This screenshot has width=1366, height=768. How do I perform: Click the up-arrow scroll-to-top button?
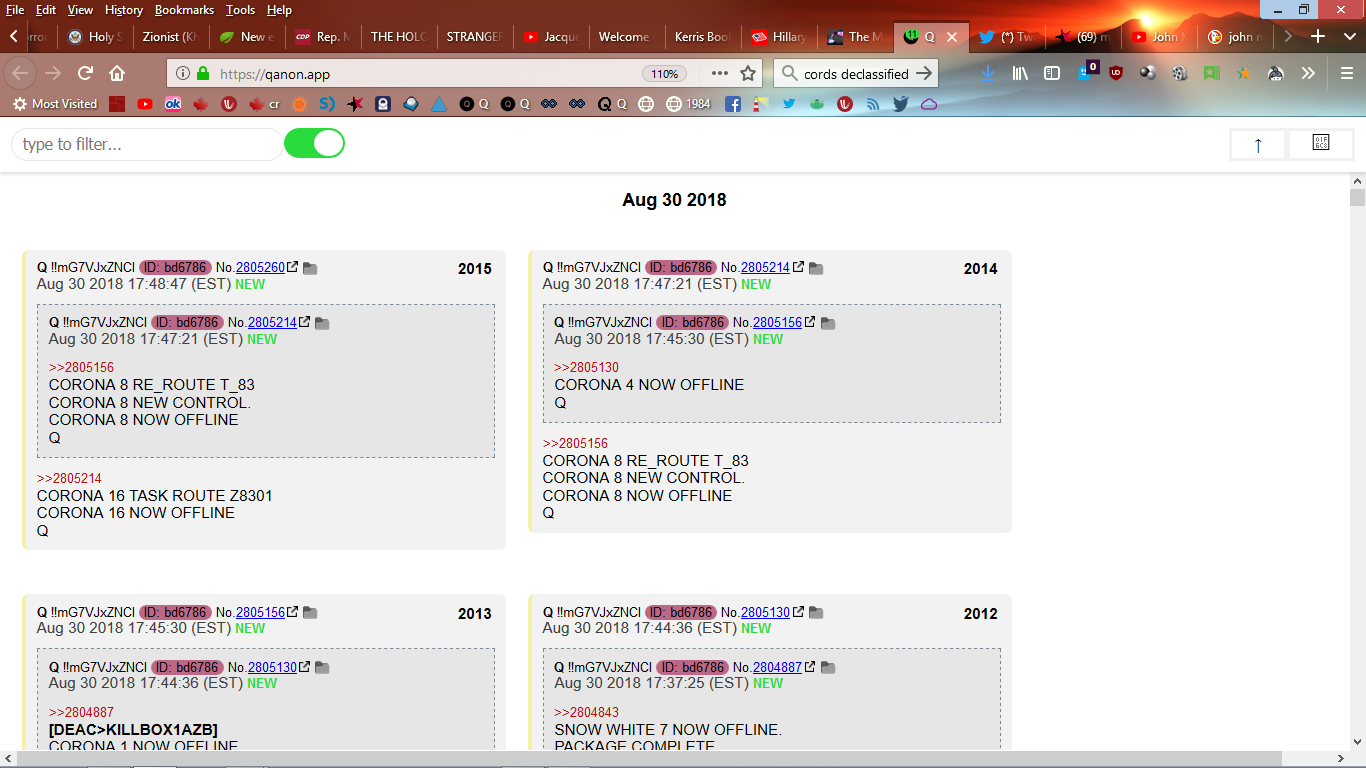click(x=1258, y=145)
